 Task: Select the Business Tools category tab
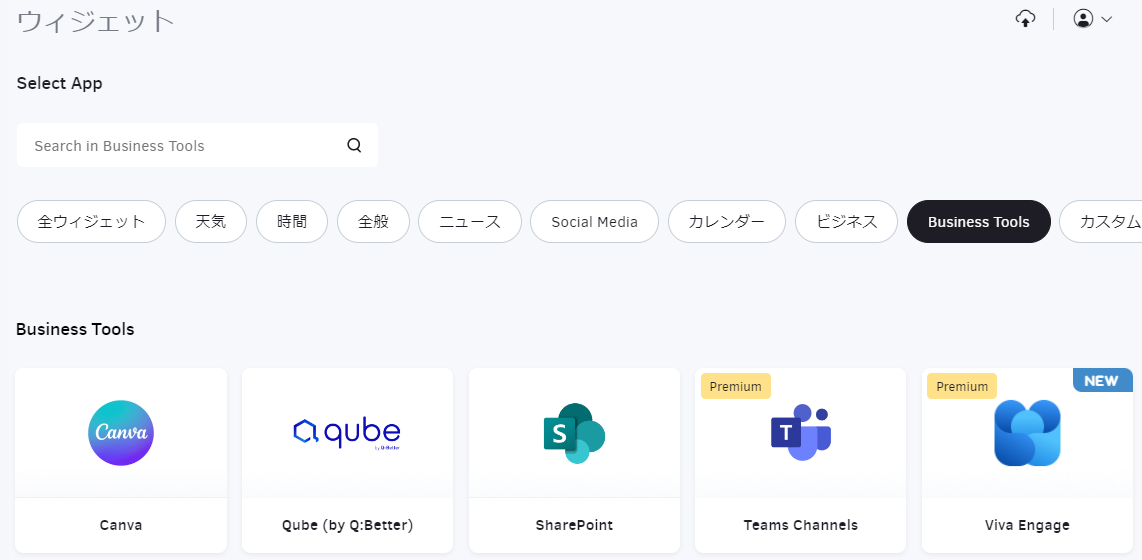pyautogui.click(x=979, y=221)
